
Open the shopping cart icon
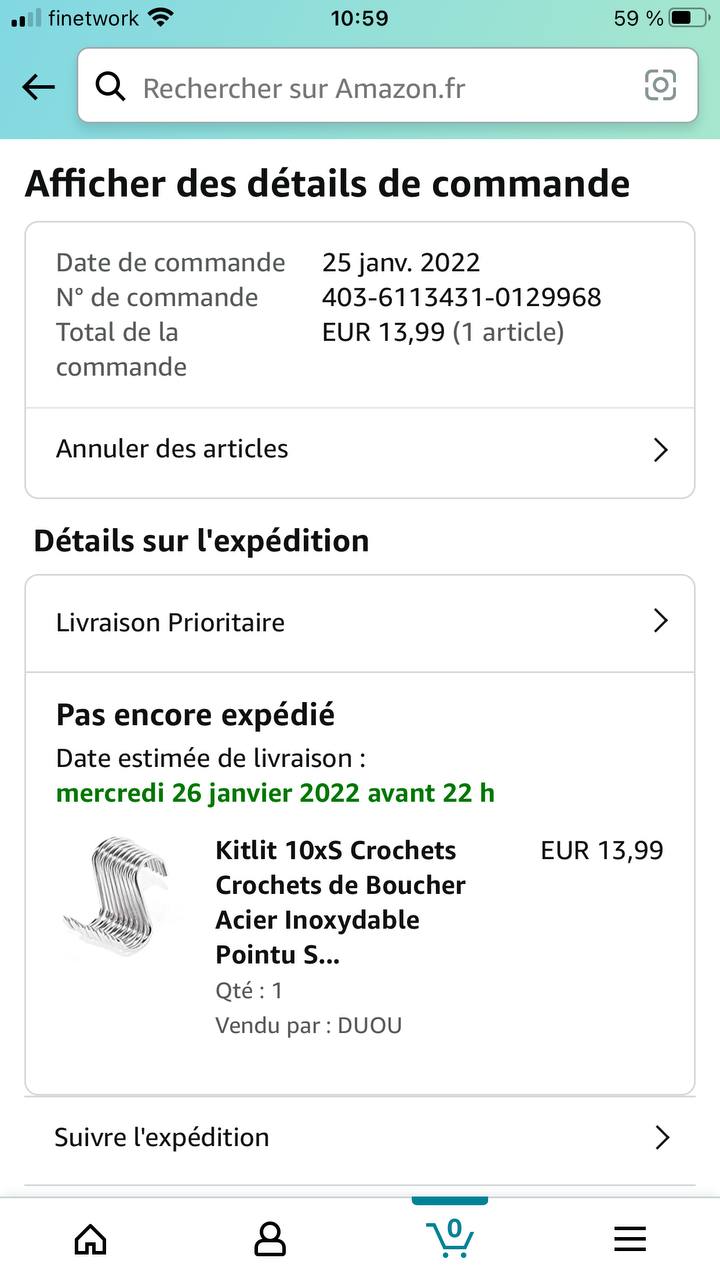tap(450, 1237)
